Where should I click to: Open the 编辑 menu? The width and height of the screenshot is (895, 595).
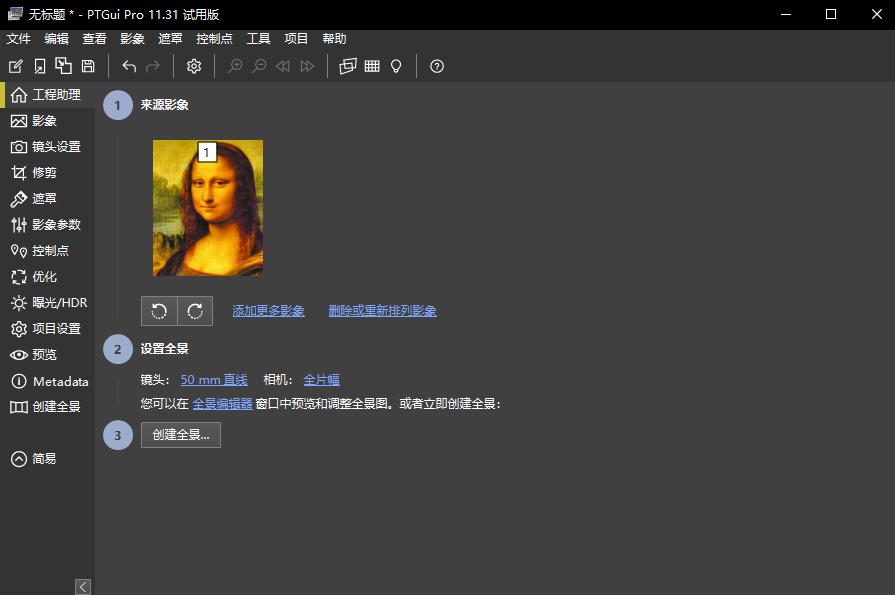tap(57, 39)
